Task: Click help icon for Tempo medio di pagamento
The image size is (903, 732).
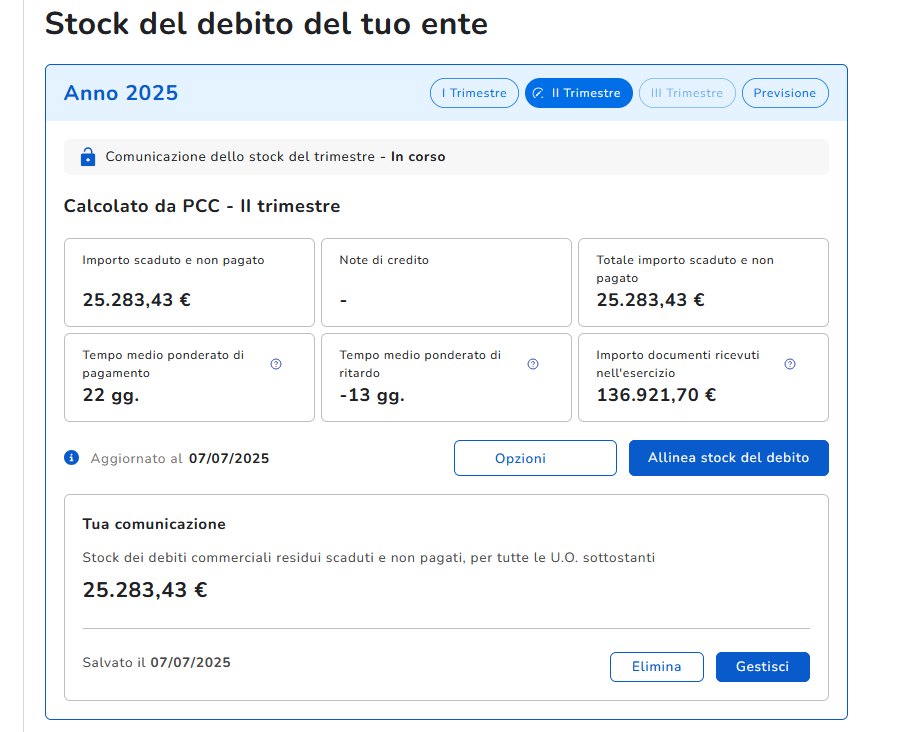Action: click(276, 364)
